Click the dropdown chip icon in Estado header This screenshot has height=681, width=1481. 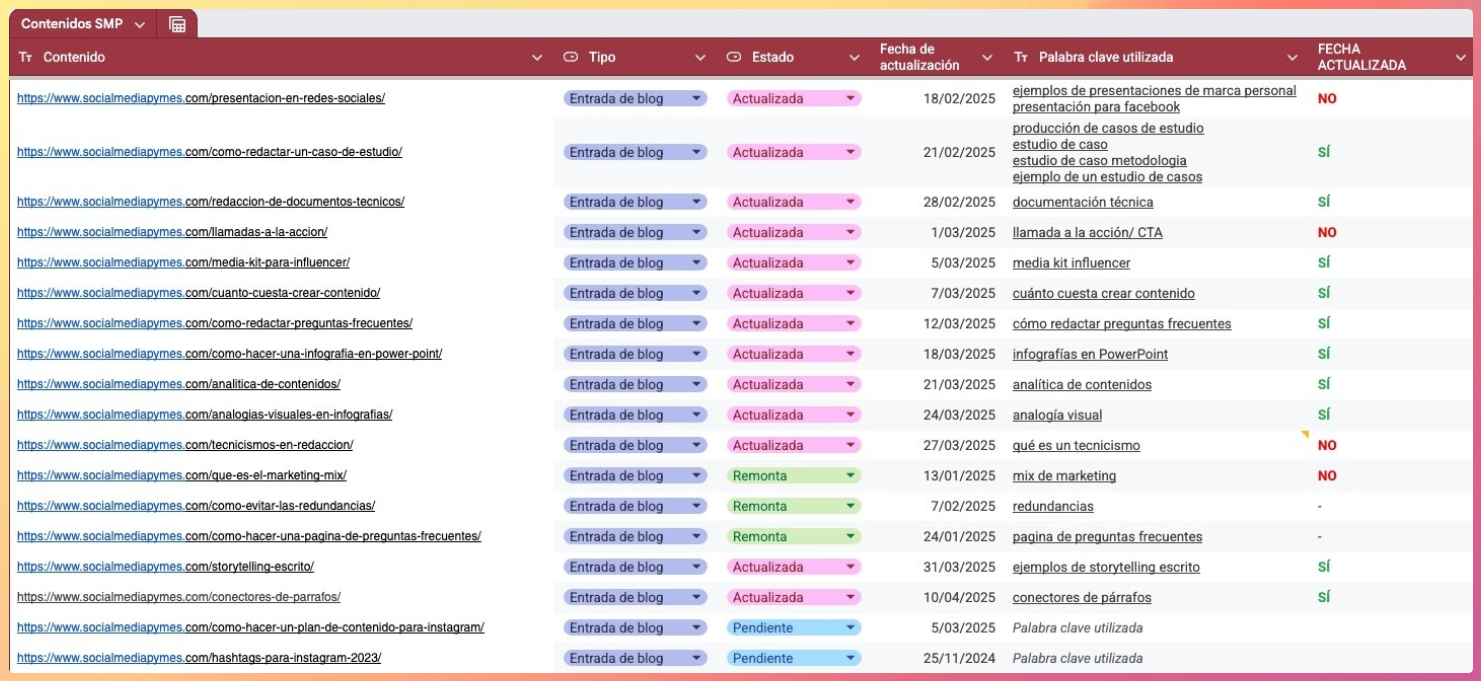pyautogui.click(x=733, y=58)
